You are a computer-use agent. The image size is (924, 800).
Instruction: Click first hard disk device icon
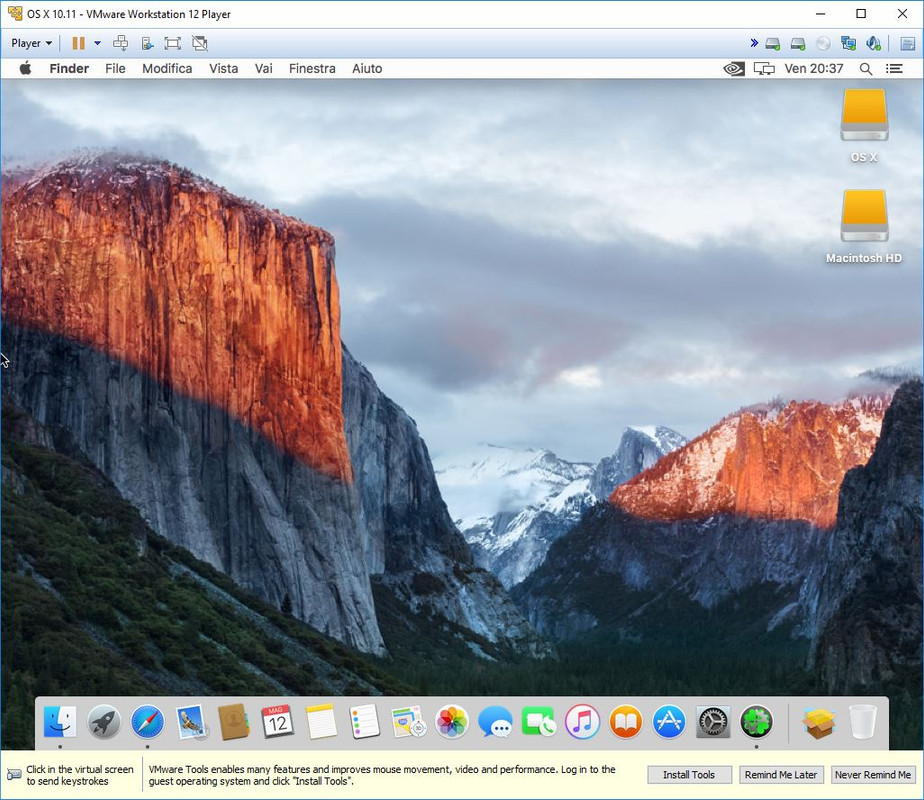click(773, 44)
